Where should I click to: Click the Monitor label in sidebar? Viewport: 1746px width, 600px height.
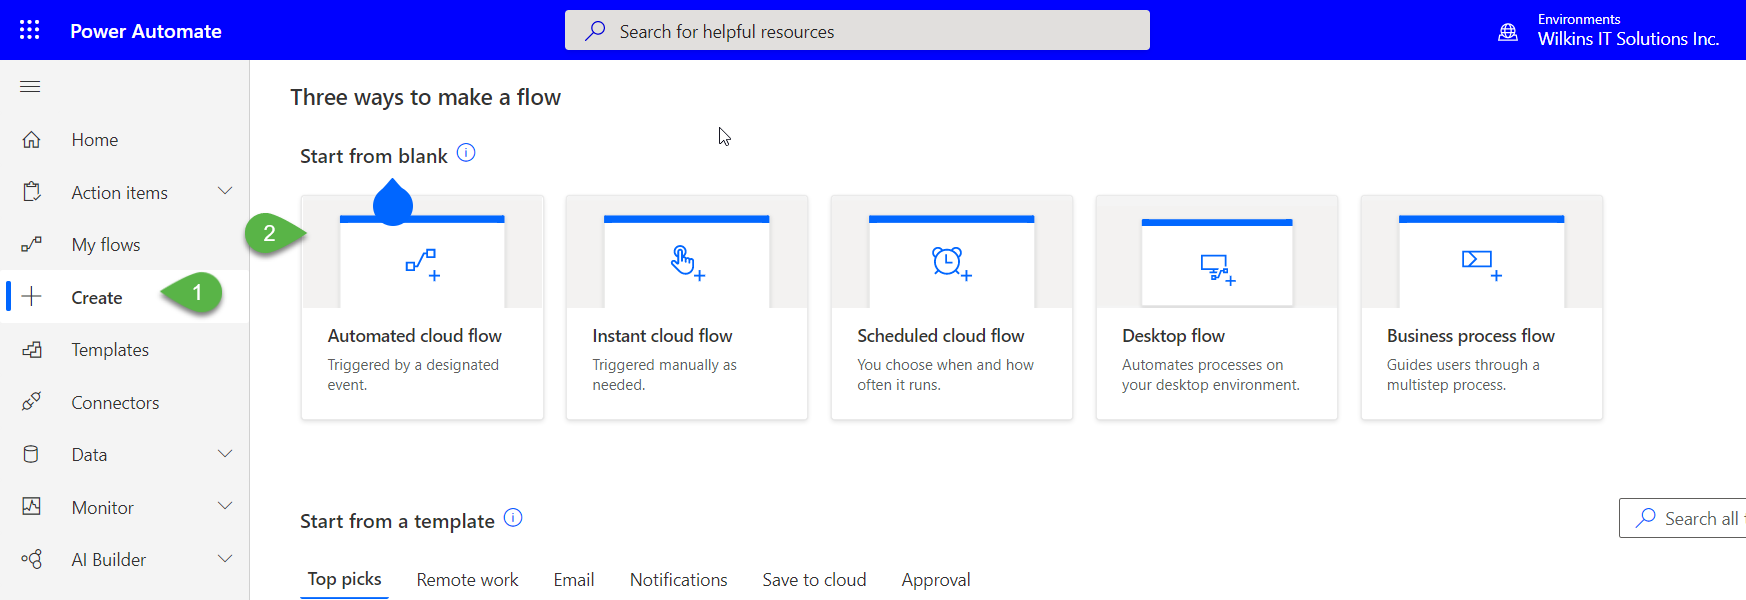(x=102, y=507)
